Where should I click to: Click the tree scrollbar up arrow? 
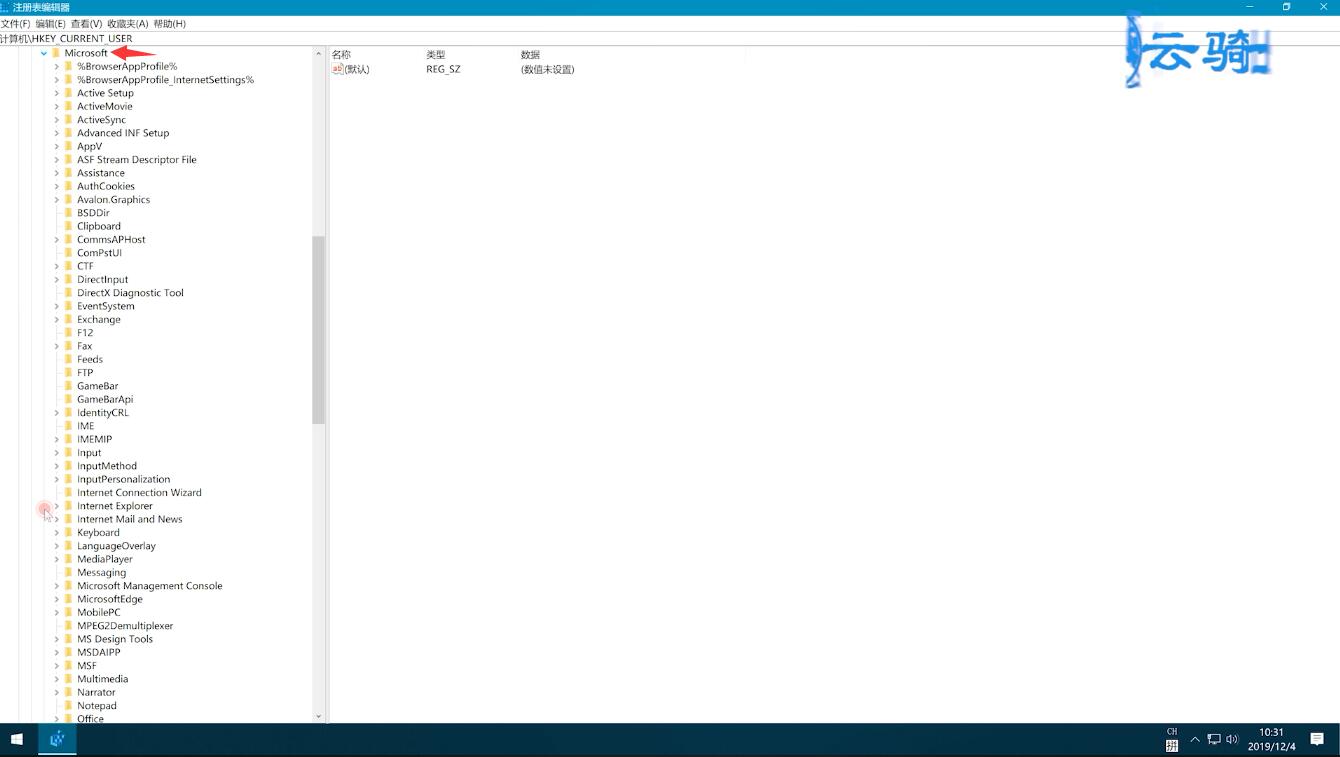click(x=319, y=54)
